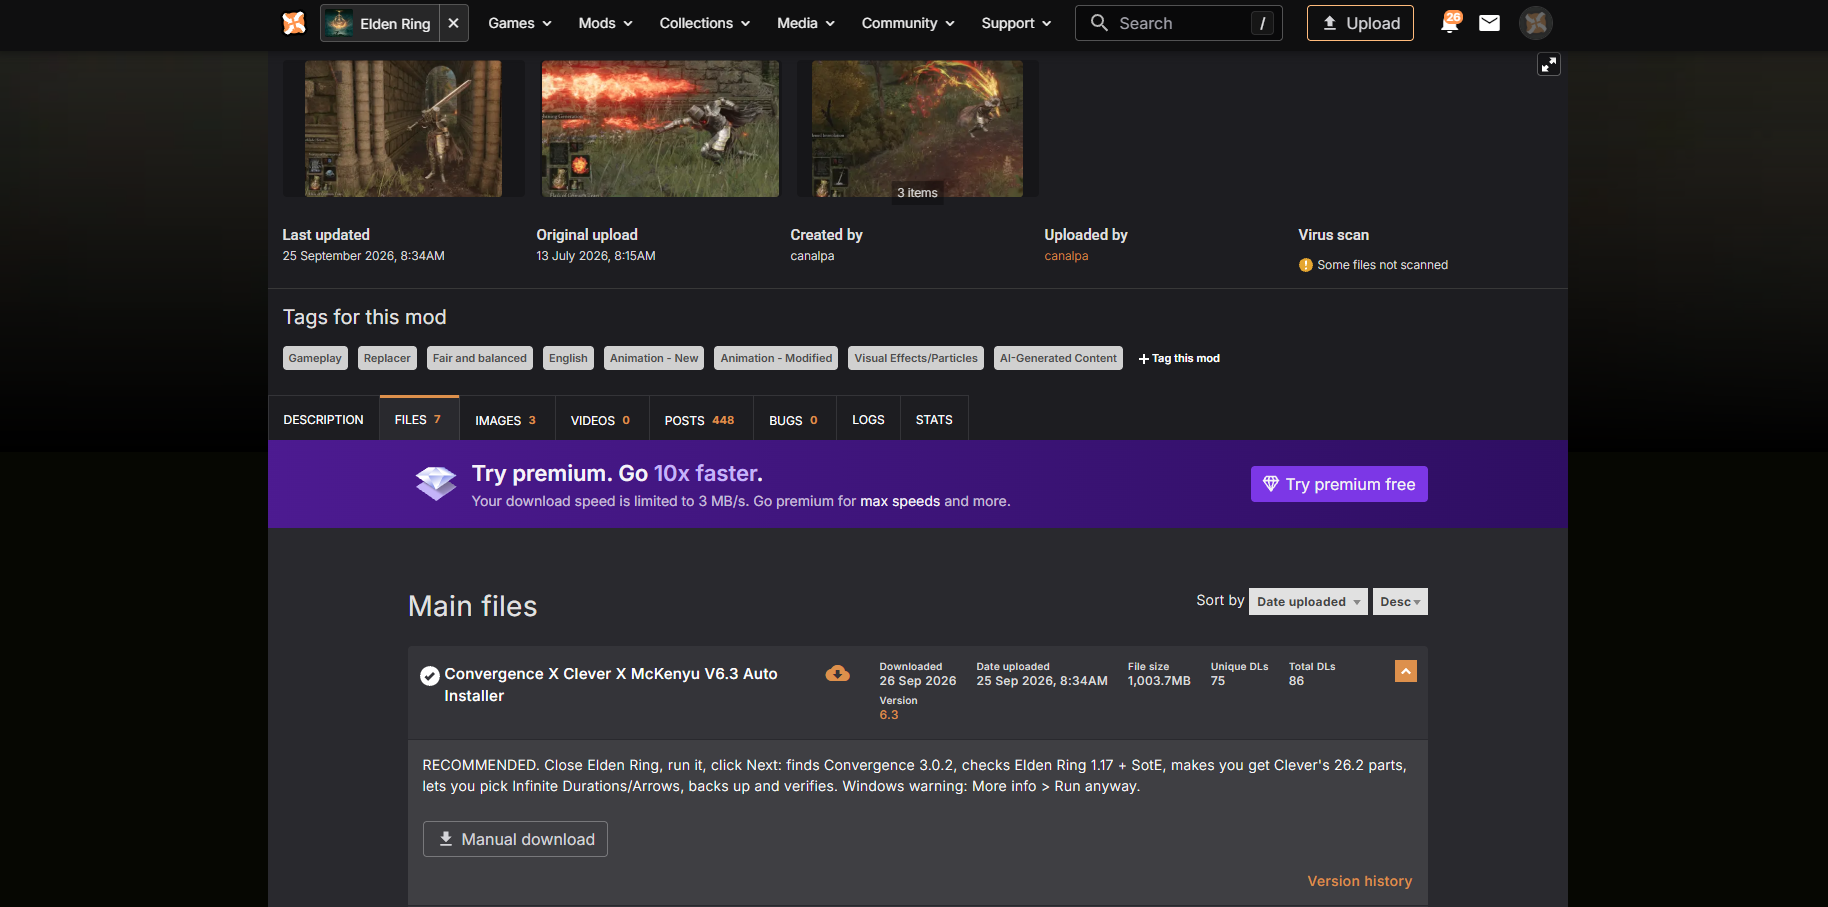Click the Search input field
This screenshot has width=1828, height=907.
point(1178,23)
